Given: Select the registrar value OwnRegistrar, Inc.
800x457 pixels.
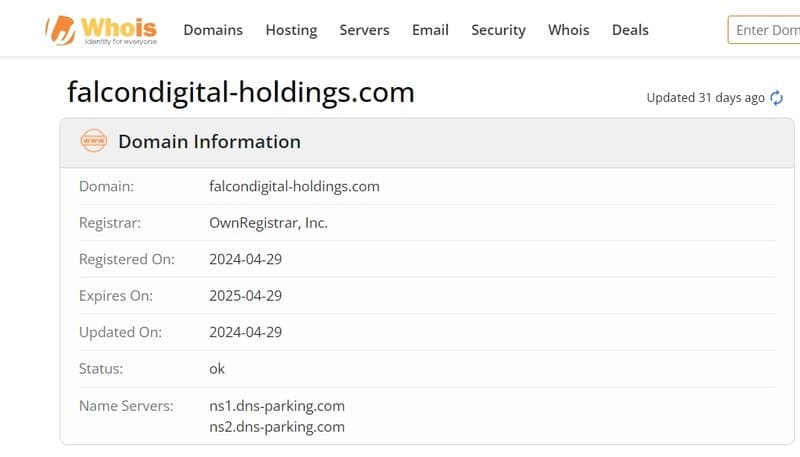Looking at the screenshot, I should (x=268, y=223).
